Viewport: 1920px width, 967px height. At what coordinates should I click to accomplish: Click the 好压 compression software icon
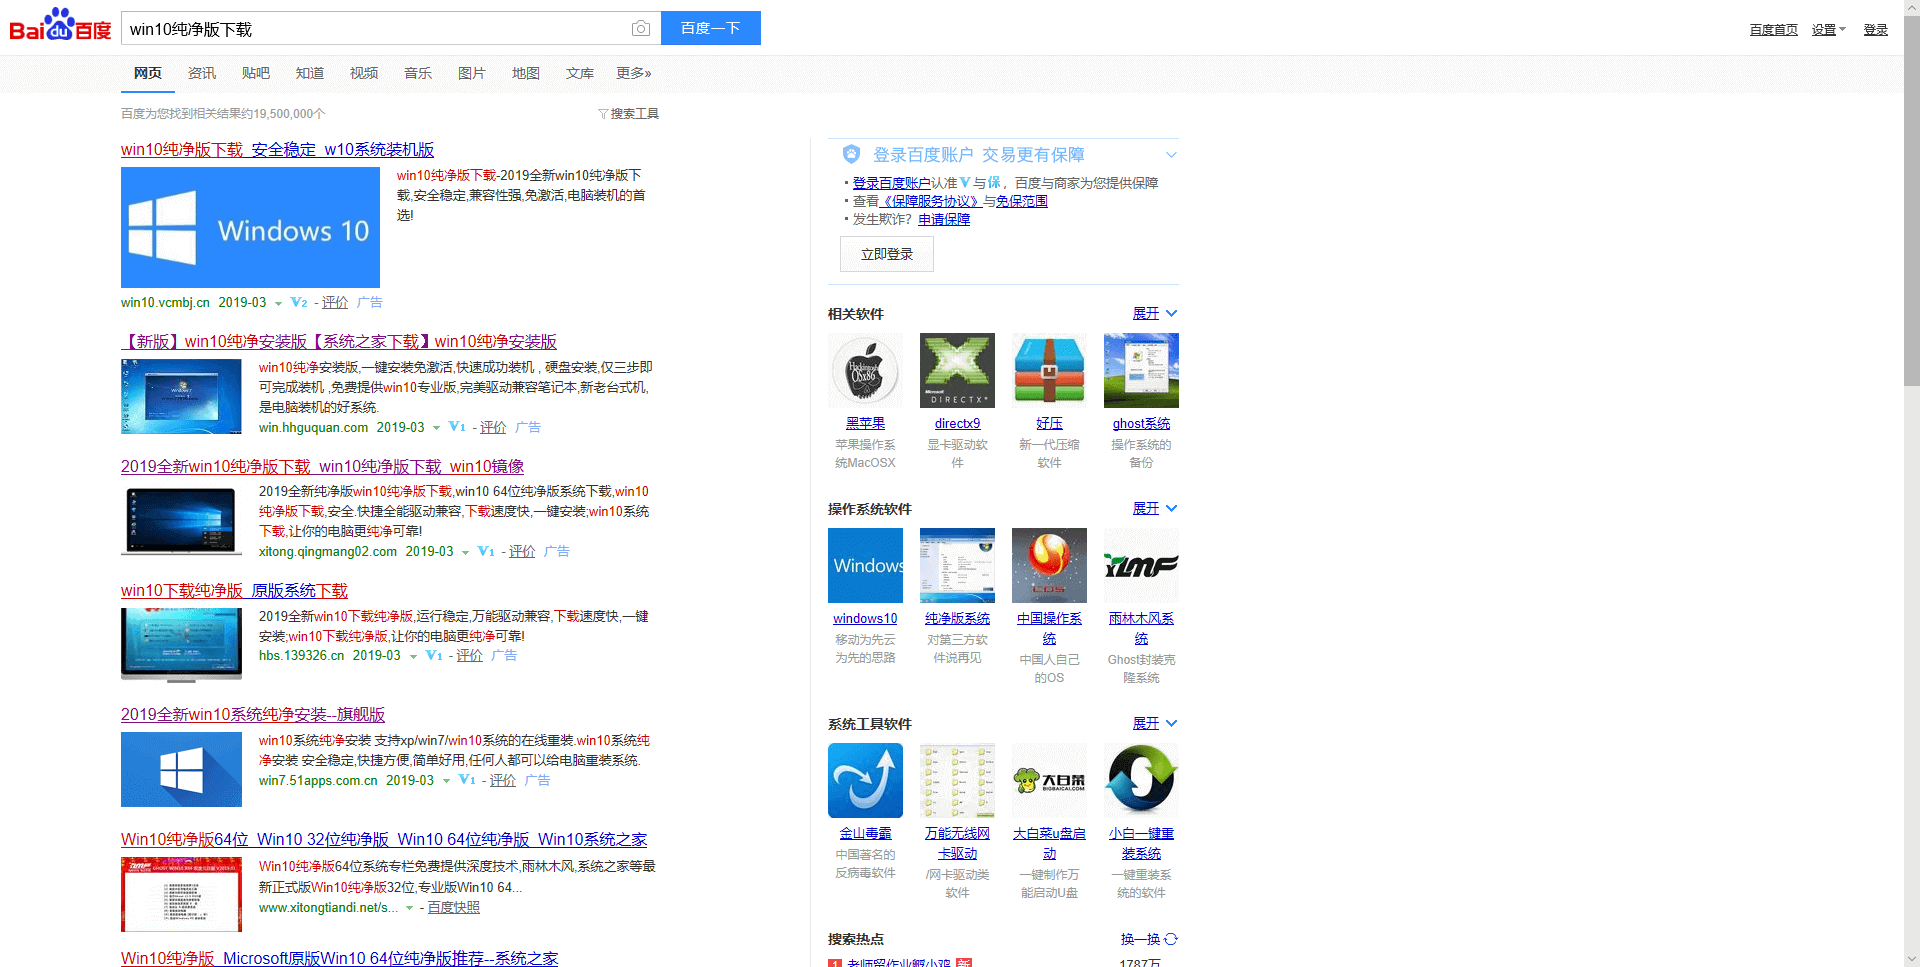click(1049, 371)
